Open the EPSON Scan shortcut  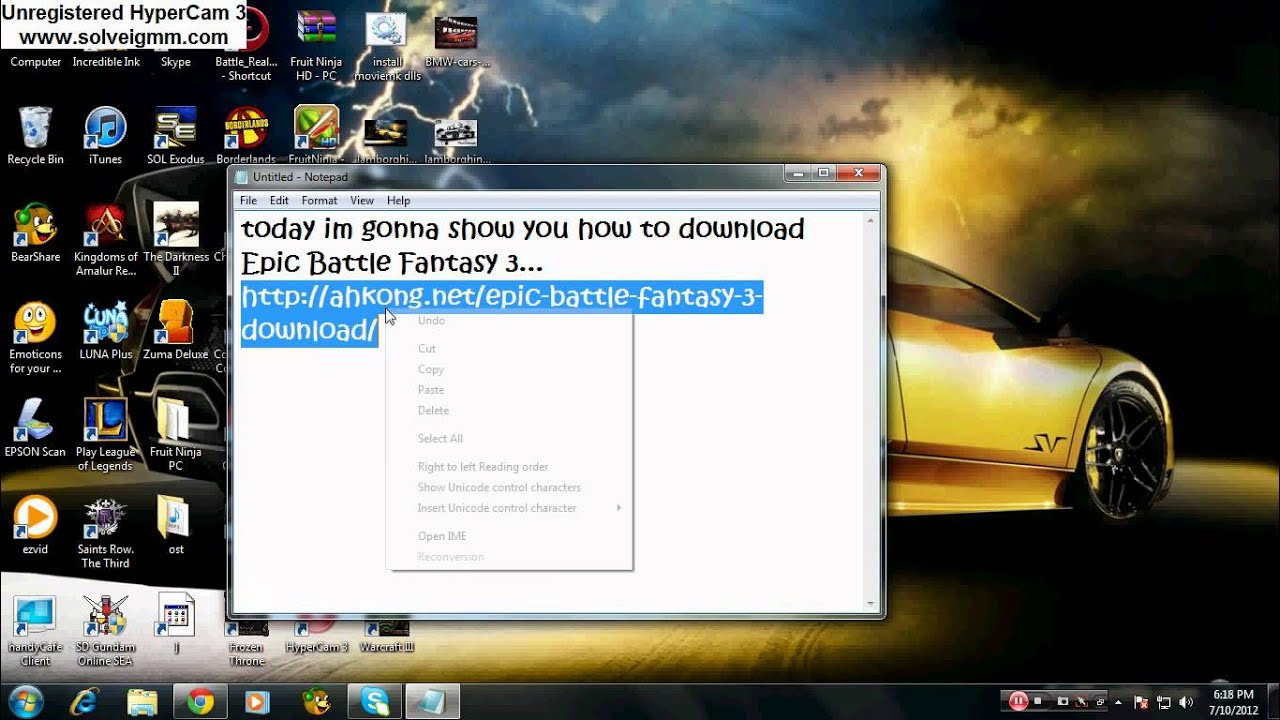coord(35,428)
